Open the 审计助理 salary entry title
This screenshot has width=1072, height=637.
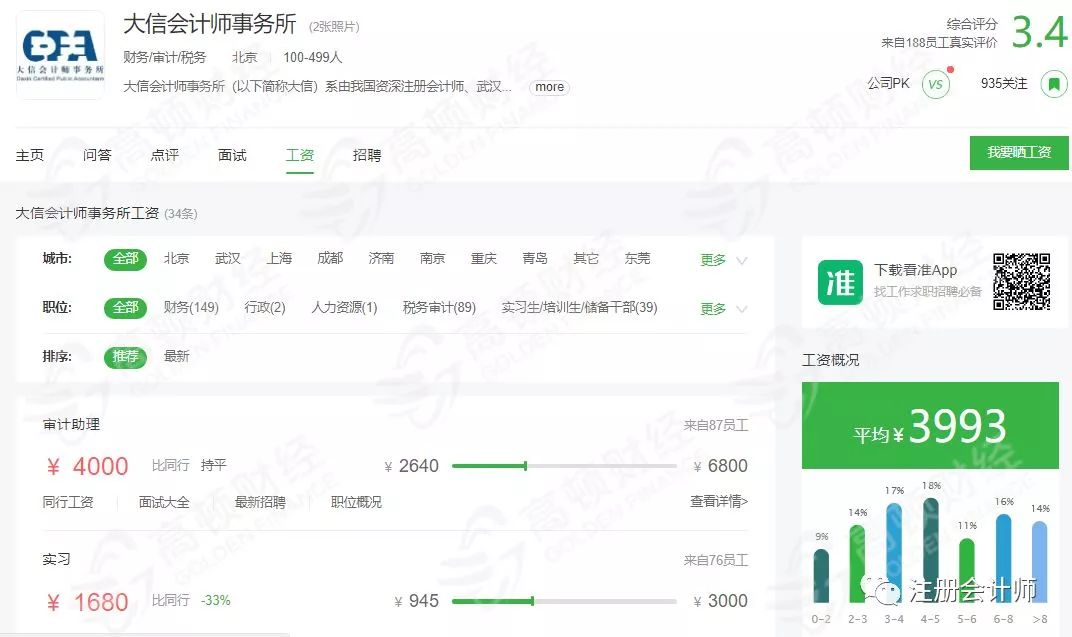[71, 424]
